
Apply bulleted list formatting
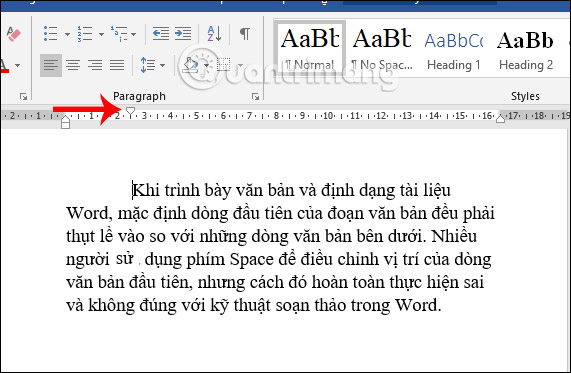(x=51, y=34)
